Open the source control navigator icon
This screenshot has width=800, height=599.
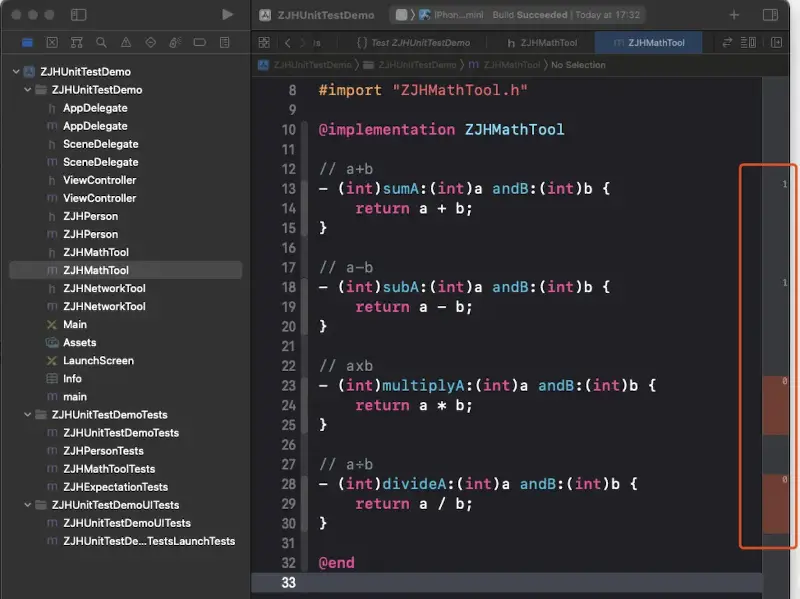(52, 42)
